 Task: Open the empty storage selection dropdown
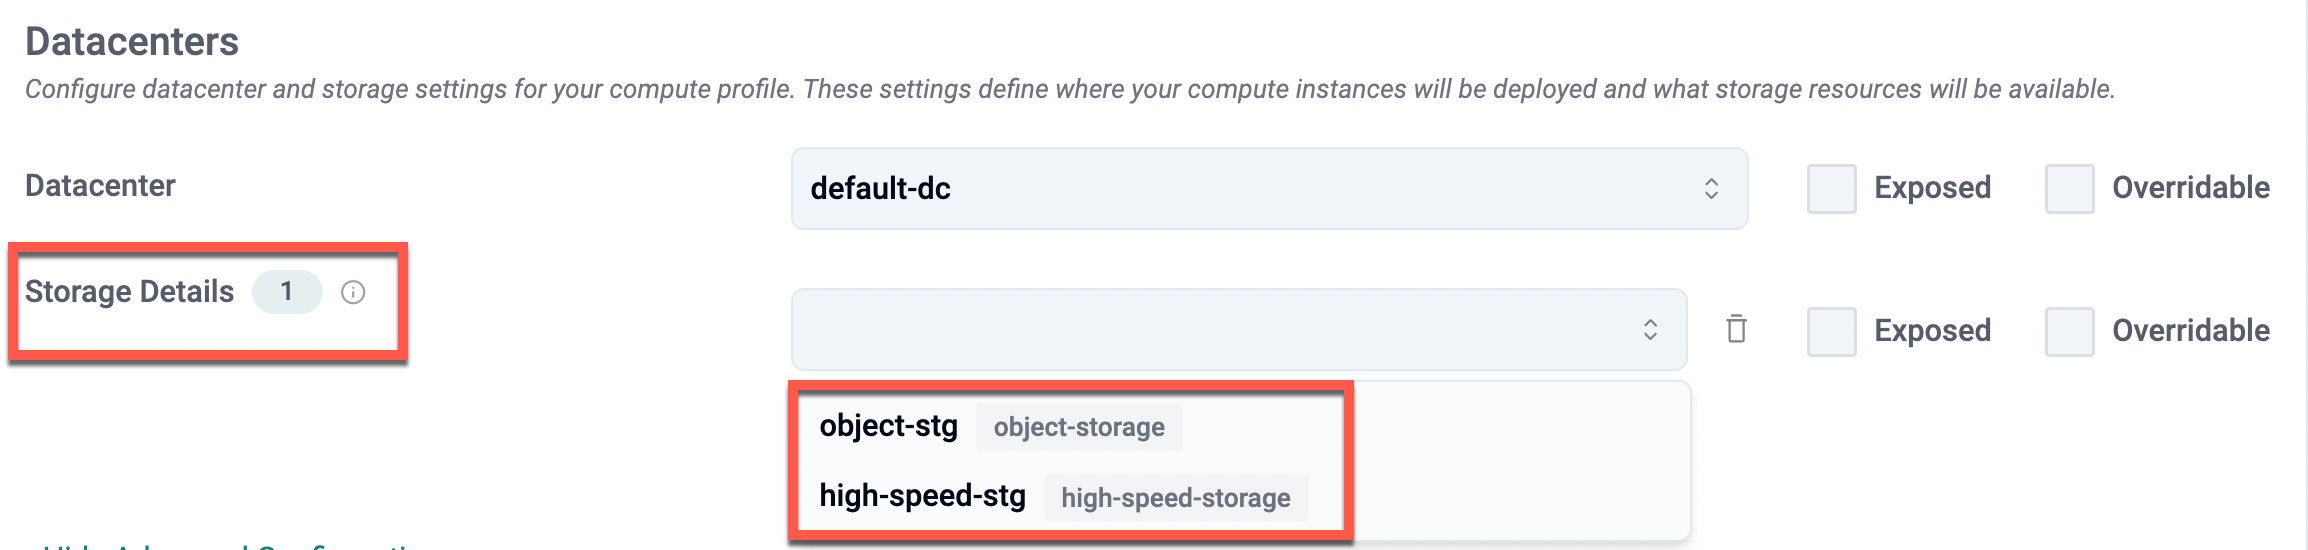(x=1238, y=330)
